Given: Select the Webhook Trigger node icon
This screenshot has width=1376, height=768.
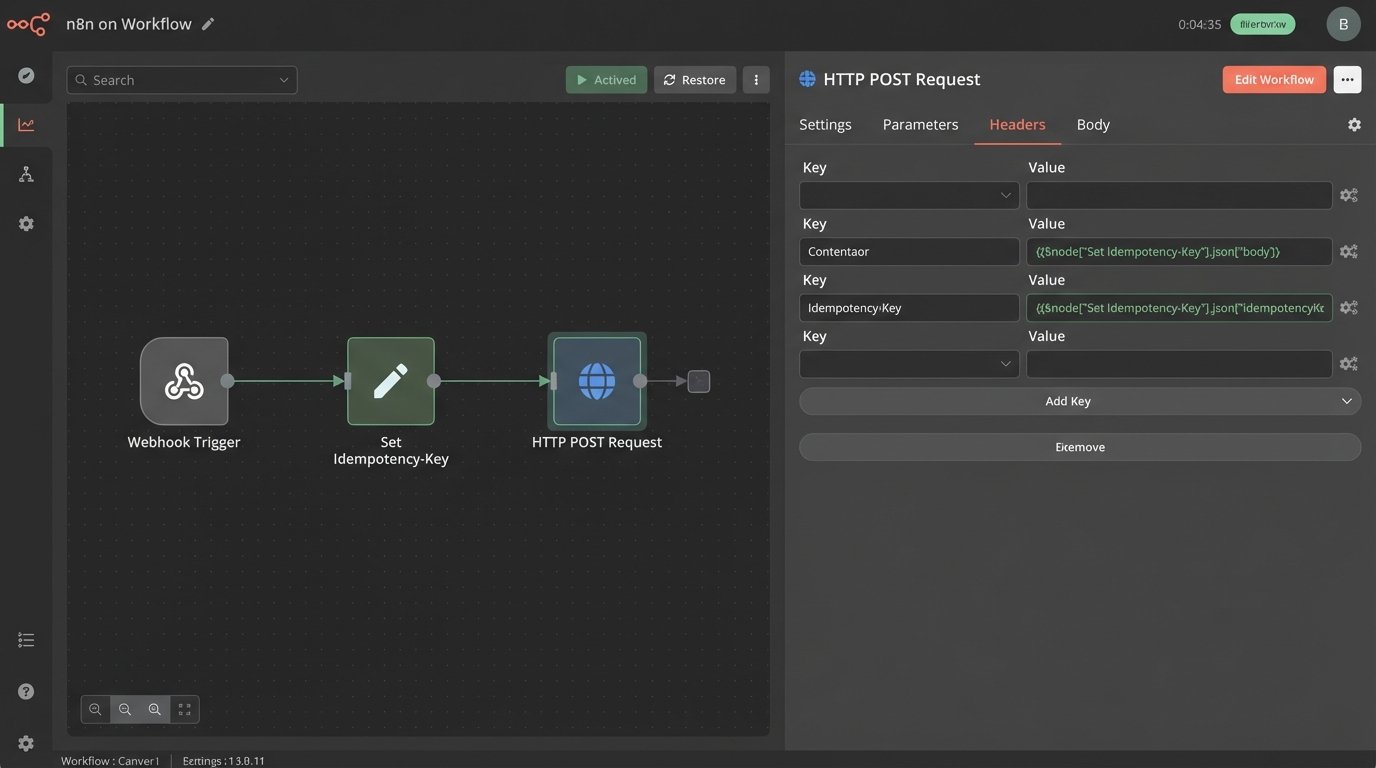Looking at the screenshot, I should coord(184,381).
